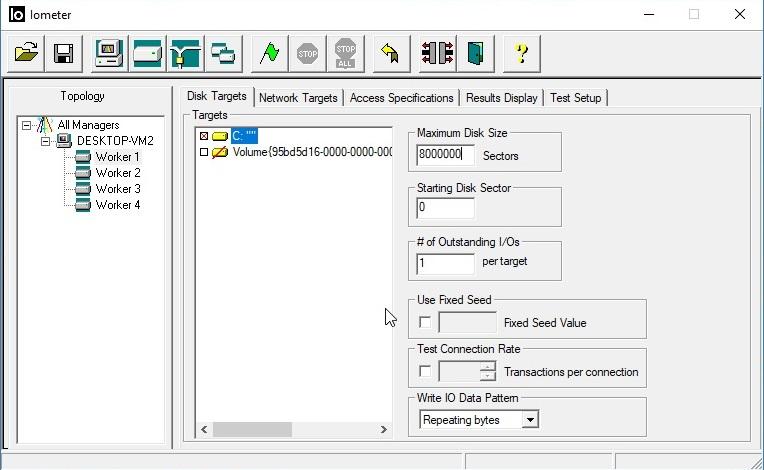Minimize the Iometer window
The width and height of the screenshot is (764, 470).
[x=649, y=15]
